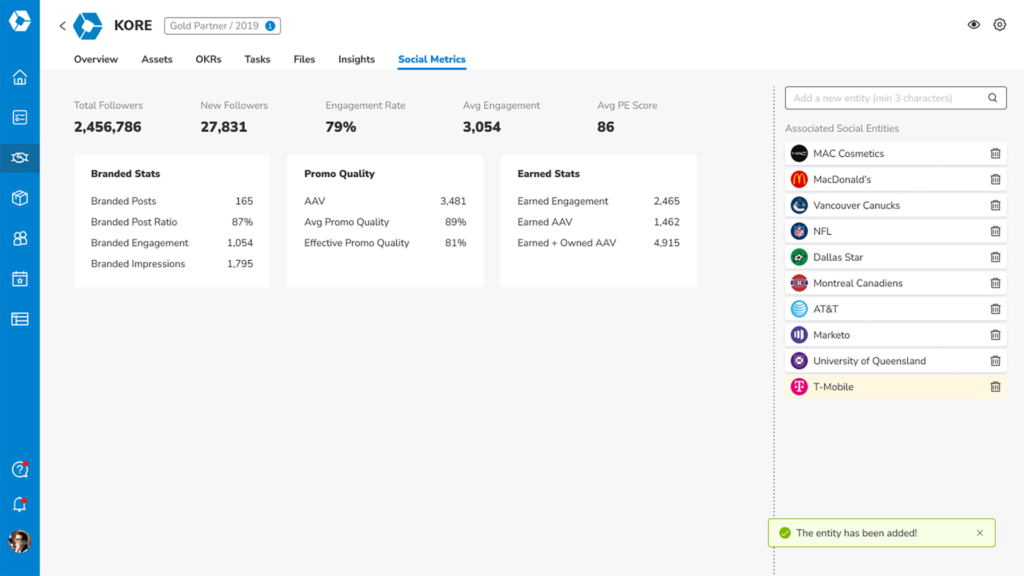
Task: Open the settings gear icon
Action: tap(999, 25)
